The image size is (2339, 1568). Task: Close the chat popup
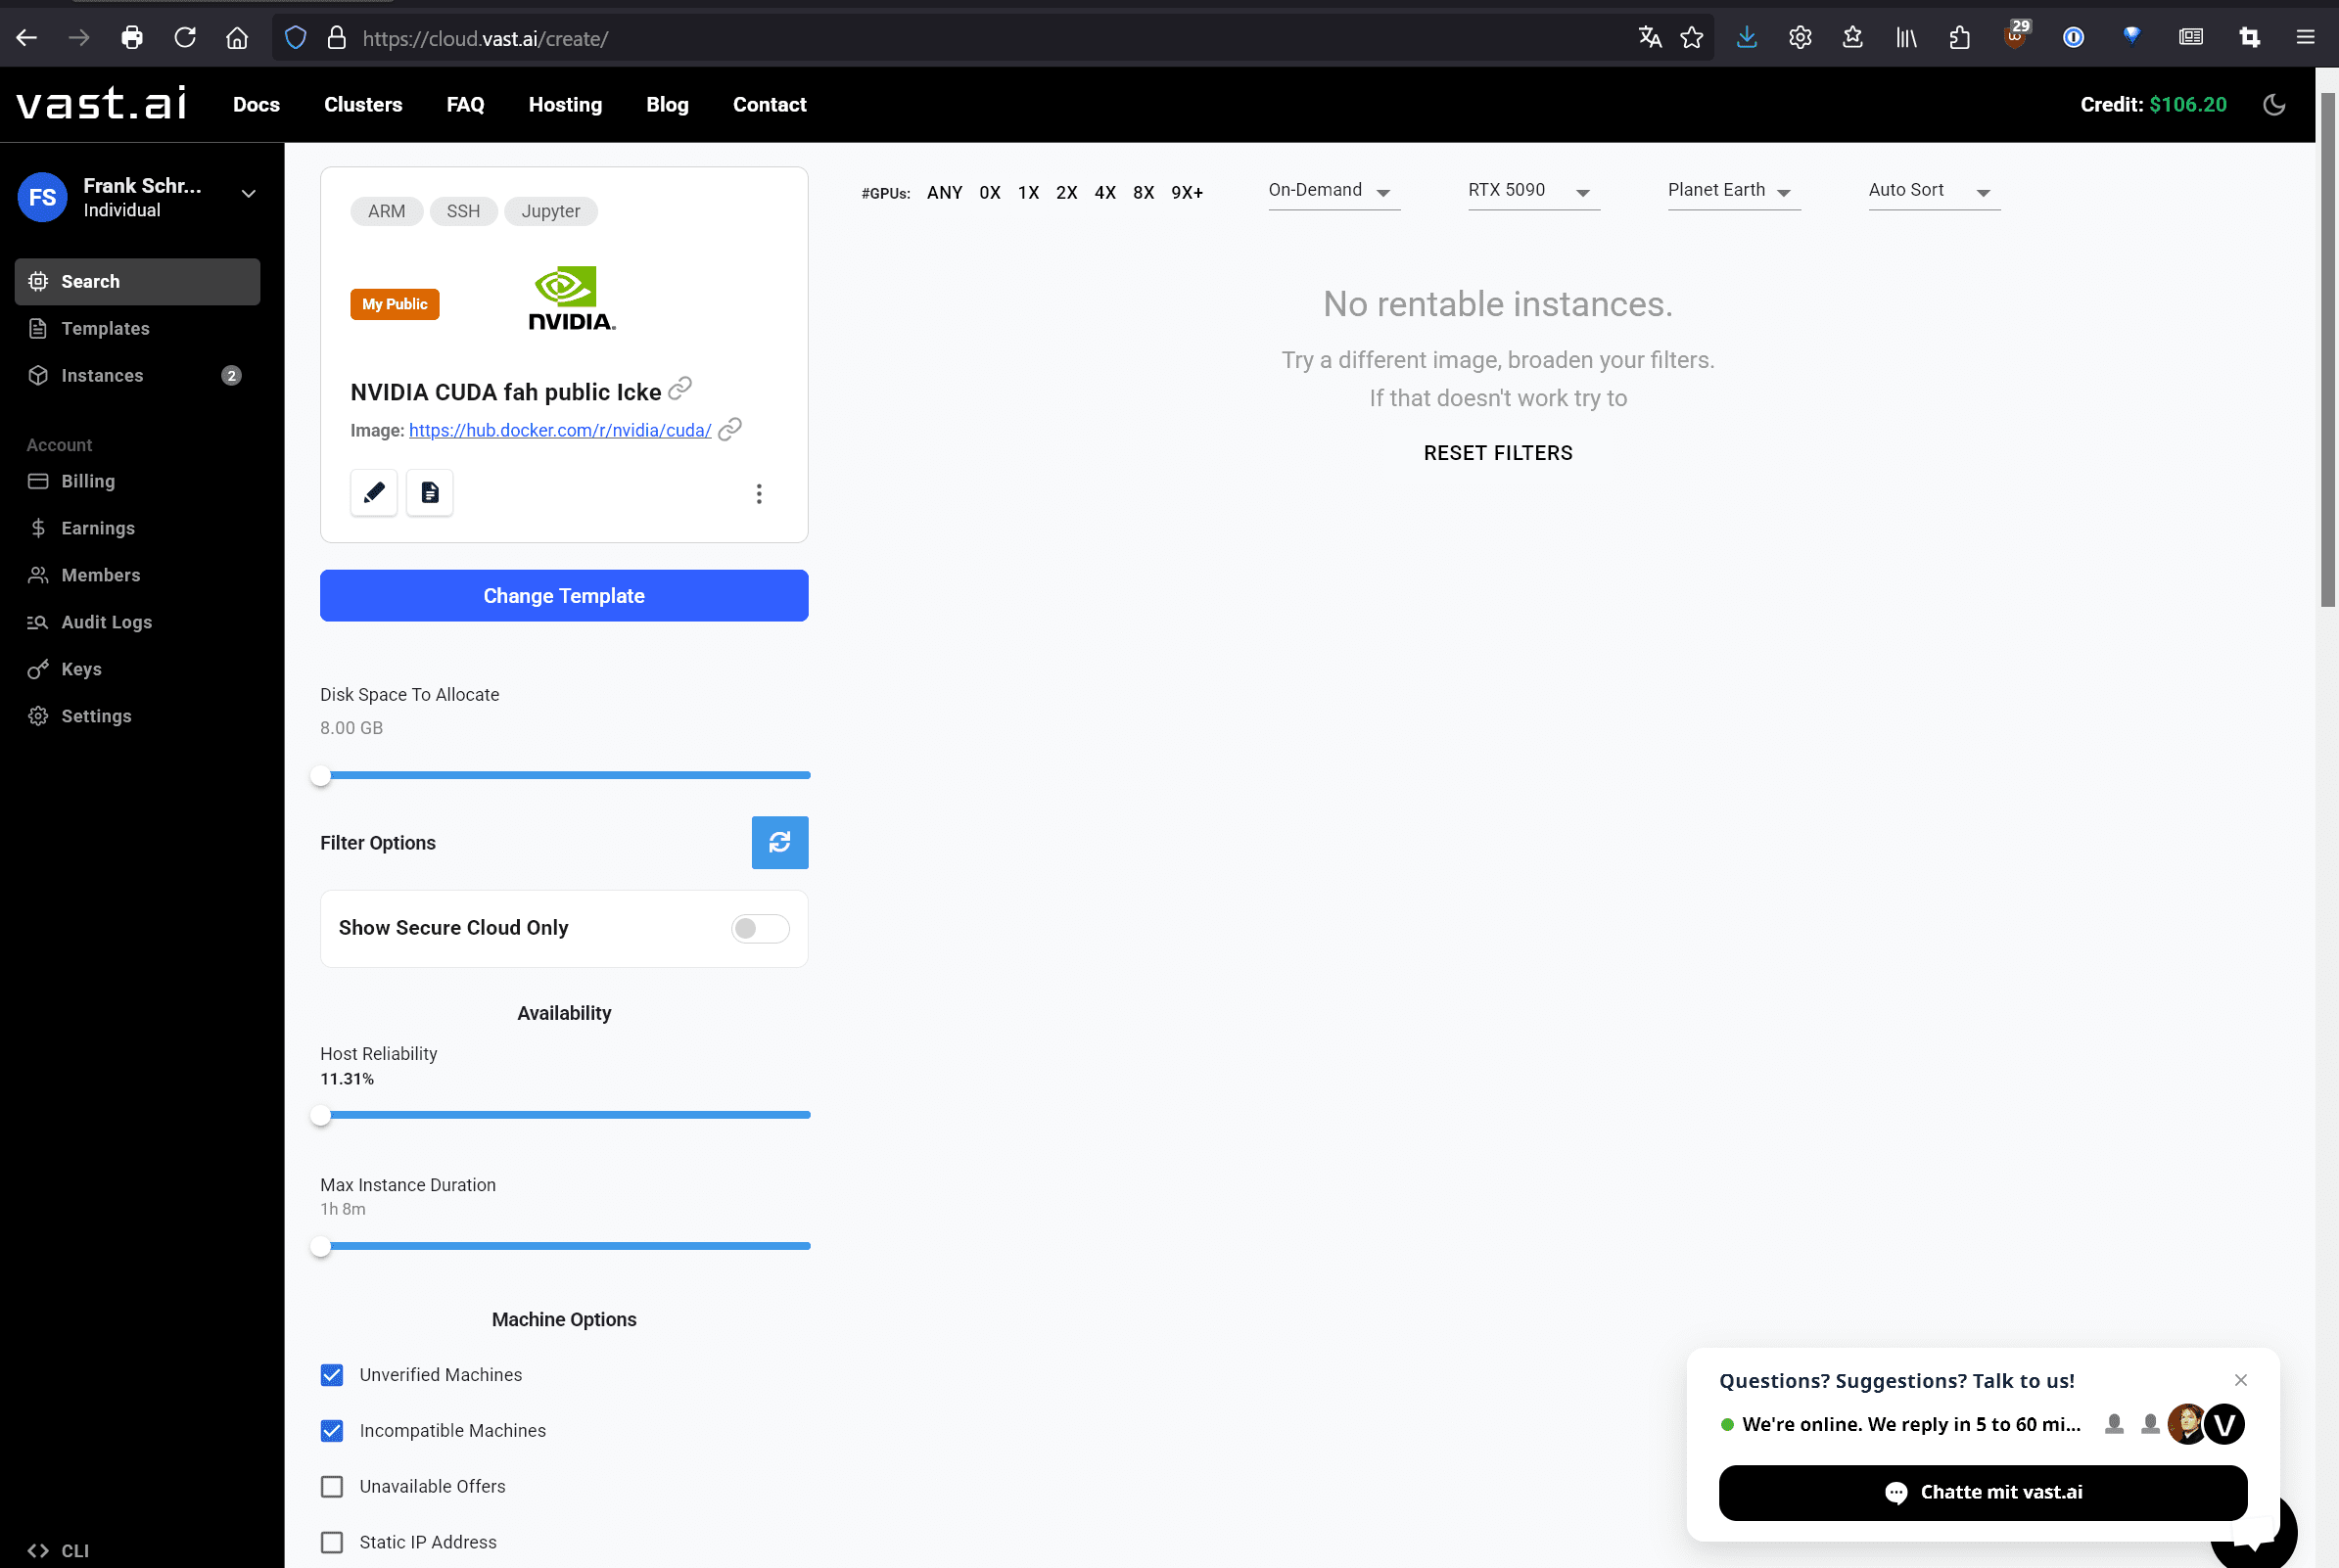pos(2240,1380)
